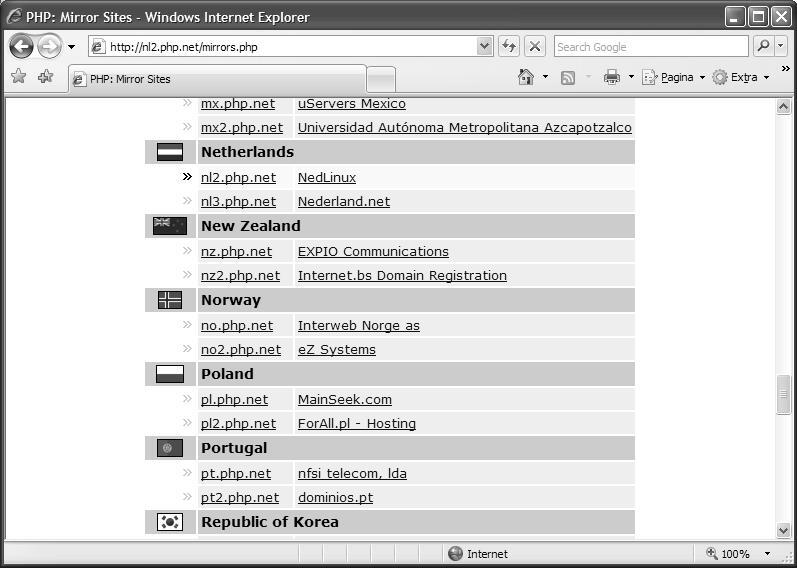Open uServers Mexico link
797x568 pixels.
352,104
